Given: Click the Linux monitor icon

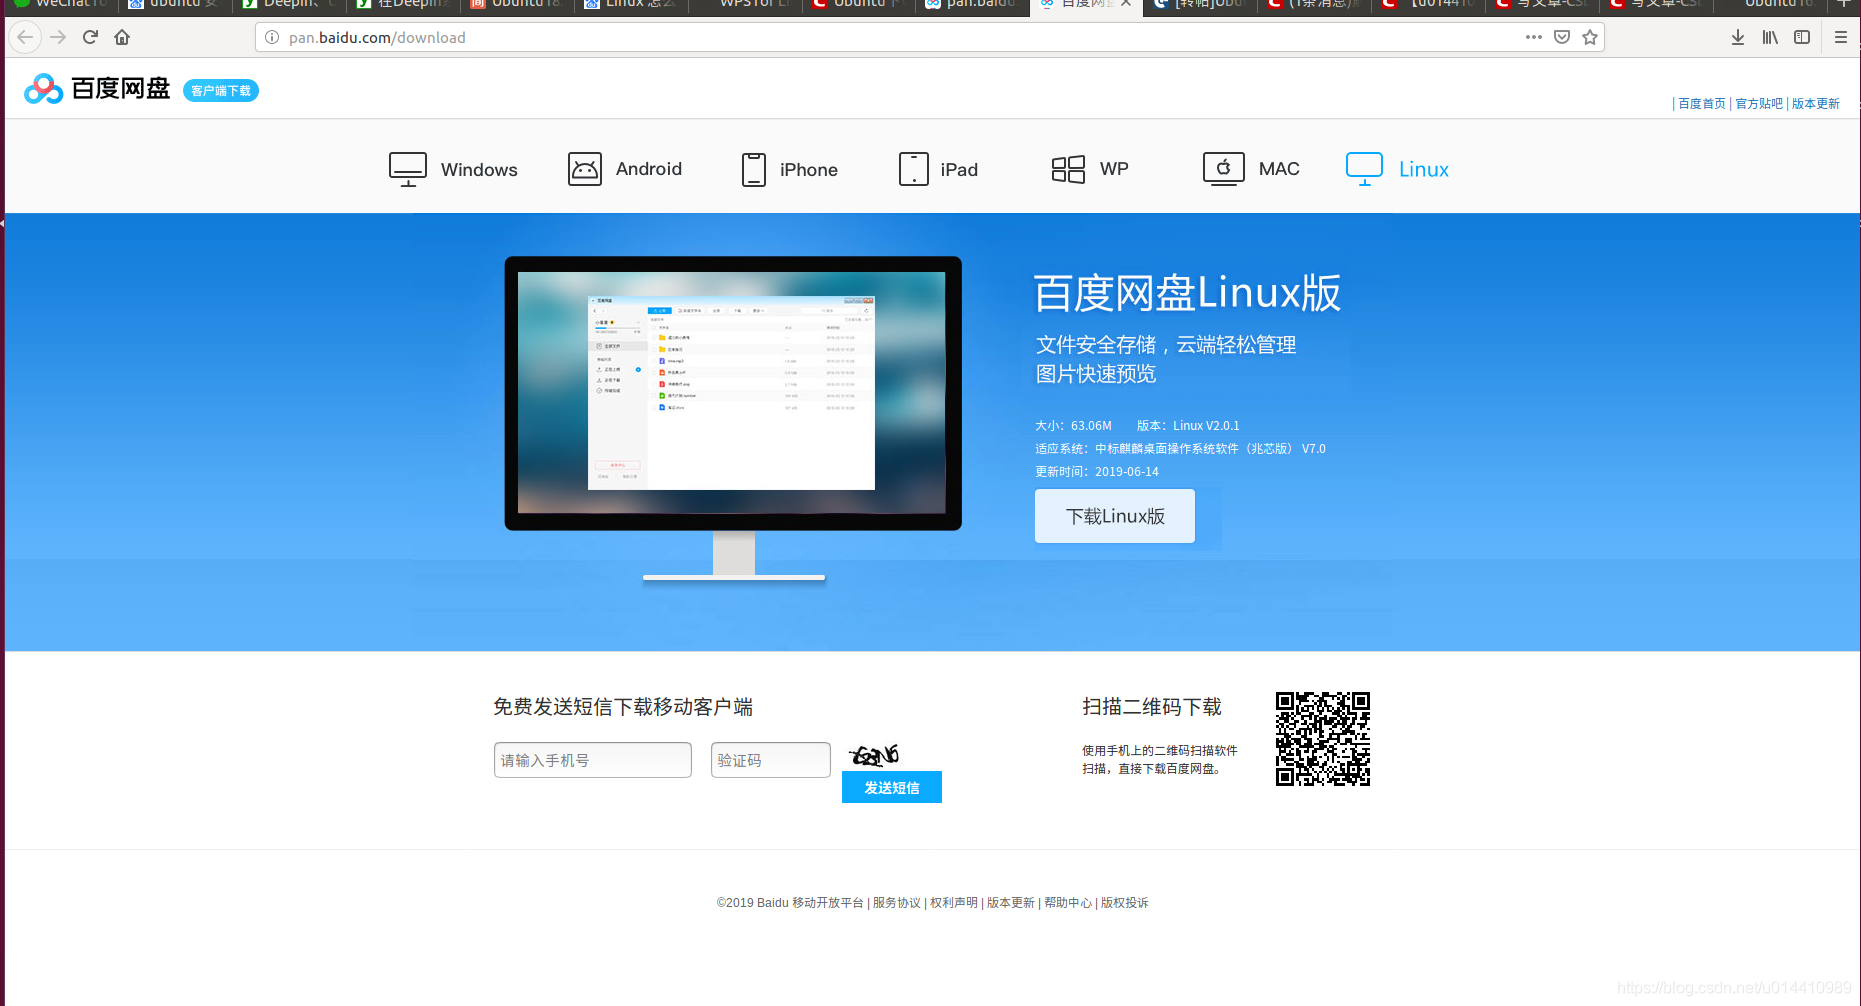Looking at the screenshot, I should coord(1365,169).
